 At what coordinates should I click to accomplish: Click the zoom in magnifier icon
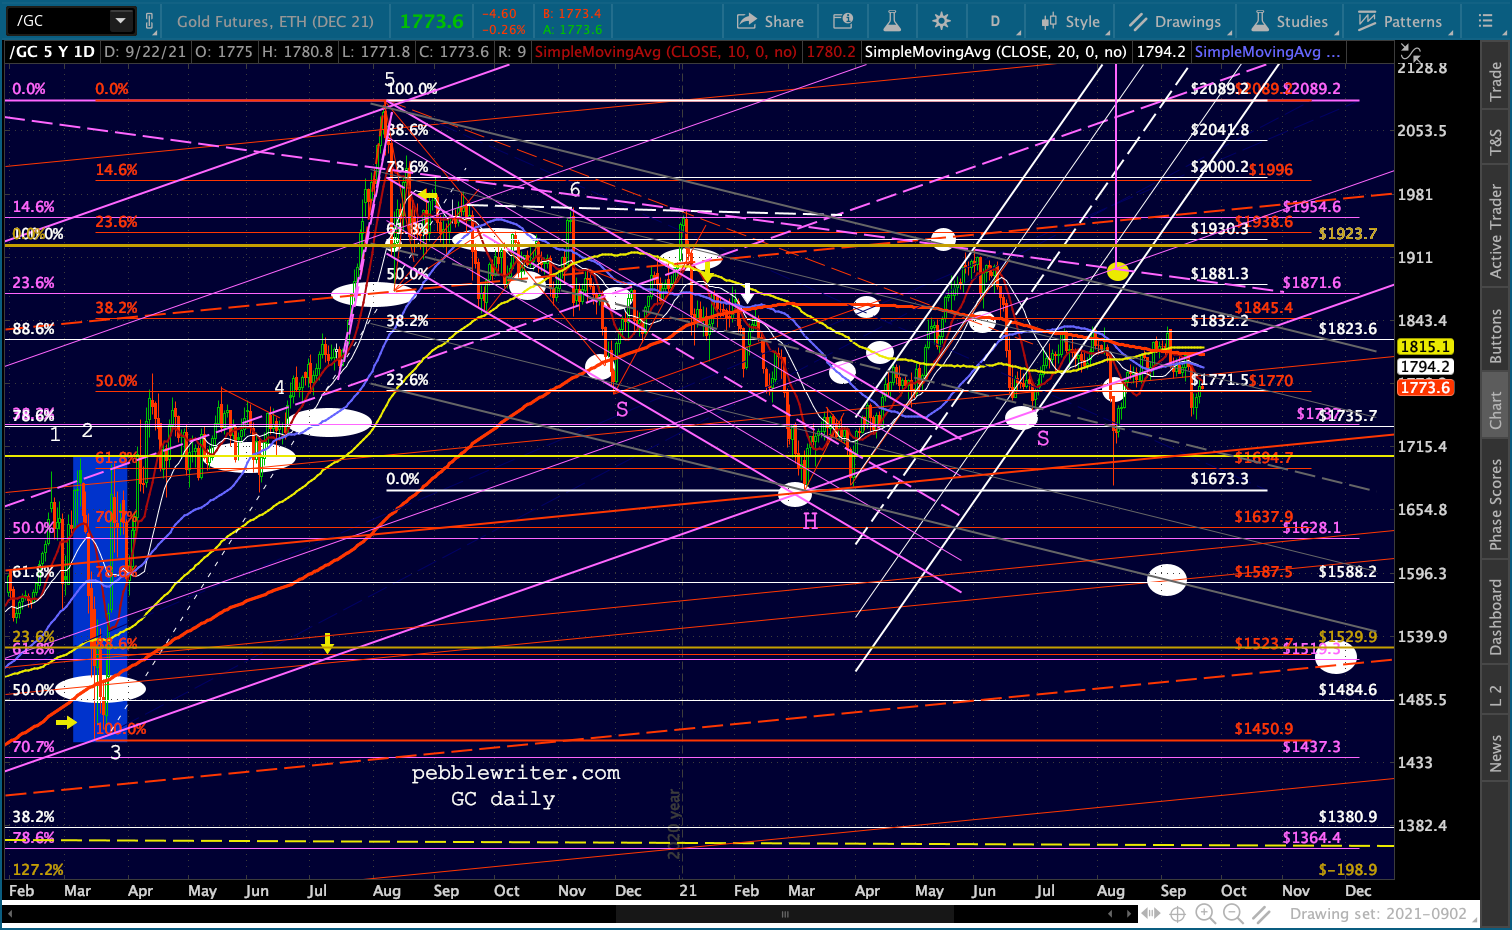click(x=1206, y=914)
